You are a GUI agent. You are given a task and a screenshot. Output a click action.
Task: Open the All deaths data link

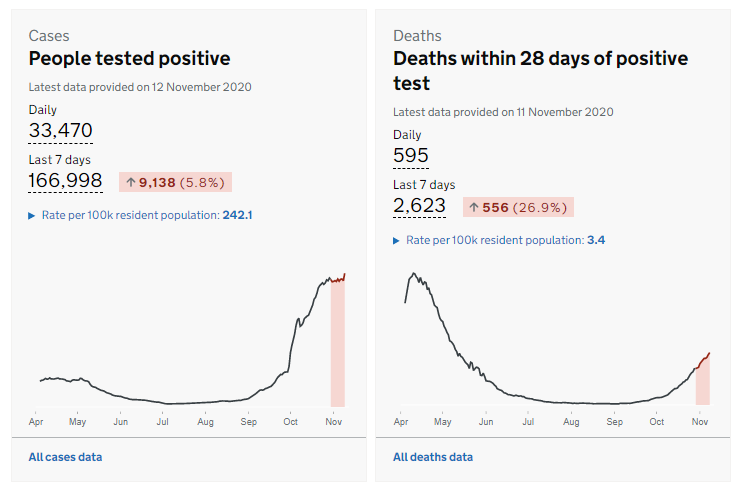point(433,457)
